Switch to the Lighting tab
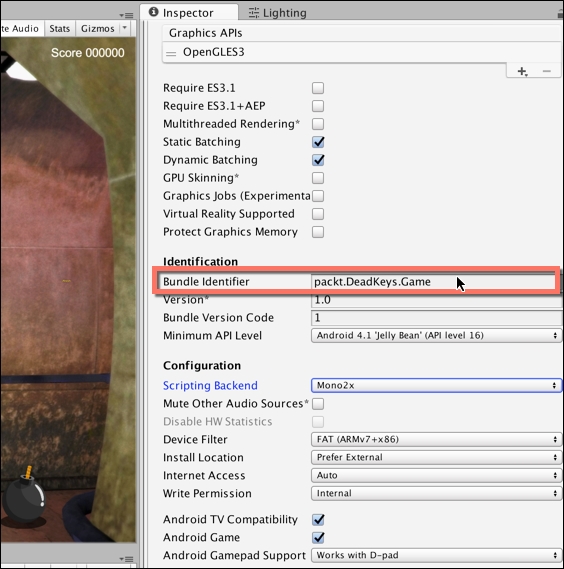This screenshot has height=569, width=564. pos(278,13)
